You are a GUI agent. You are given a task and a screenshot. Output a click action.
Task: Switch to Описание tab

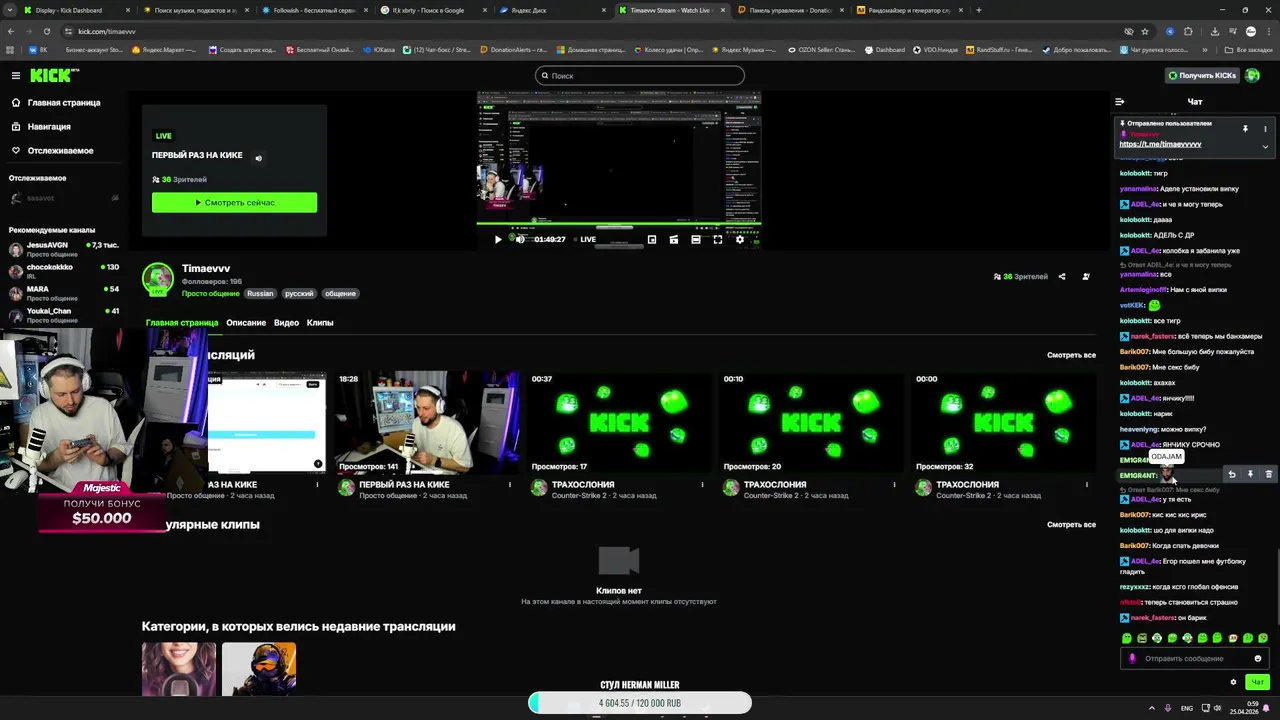point(246,322)
